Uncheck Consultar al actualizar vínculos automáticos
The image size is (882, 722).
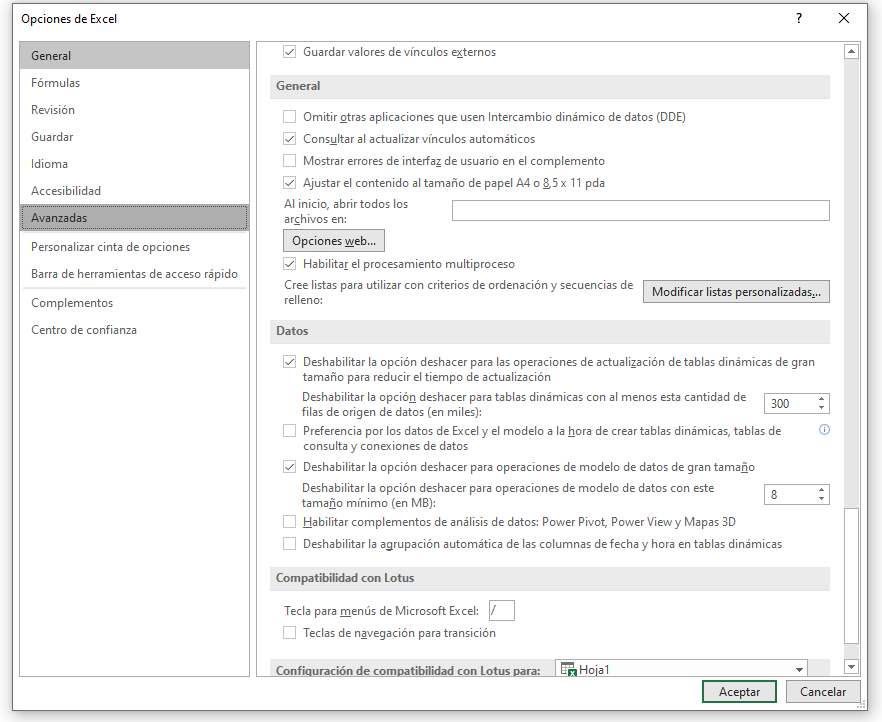289,139
